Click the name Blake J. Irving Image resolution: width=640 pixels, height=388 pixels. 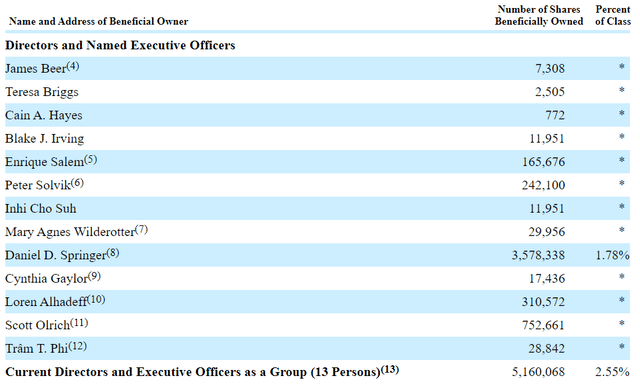pos(44,139)
